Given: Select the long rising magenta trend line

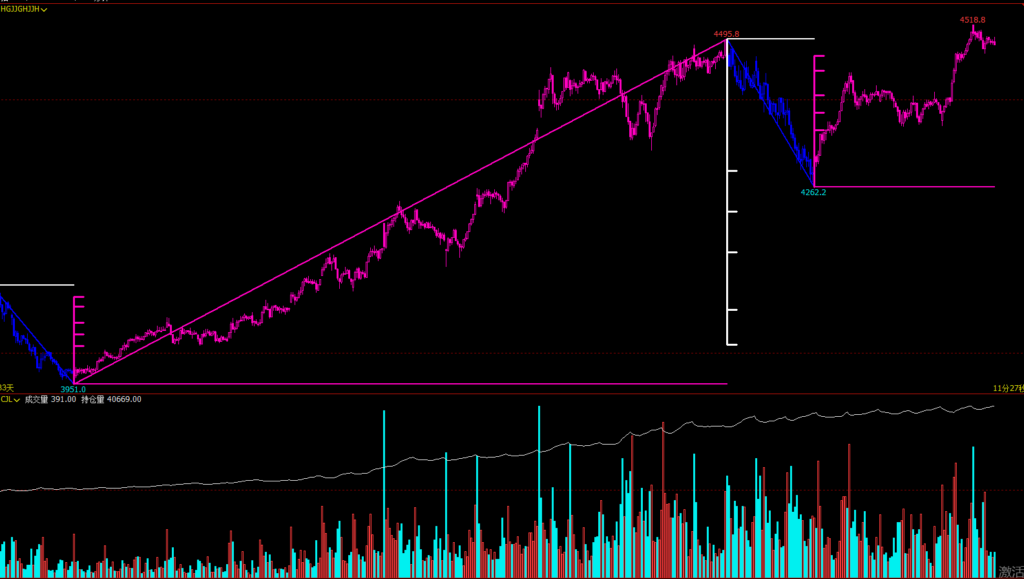Looking at the screenshot, I should coord(400,211).
